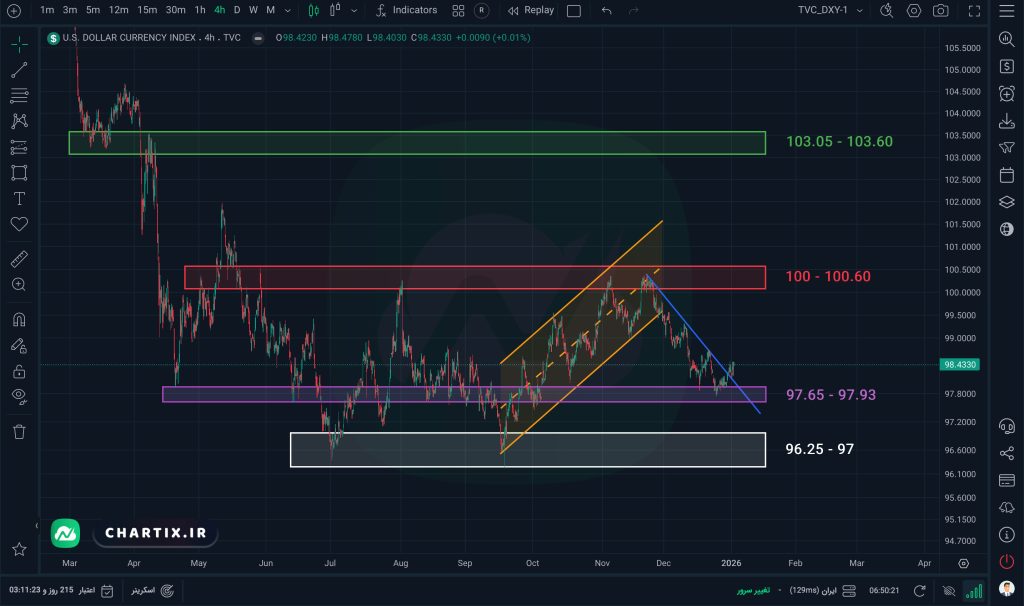Choose the text annotation tool
Image resolution: width=1024 pixels, height=606 pixels.
19,198
